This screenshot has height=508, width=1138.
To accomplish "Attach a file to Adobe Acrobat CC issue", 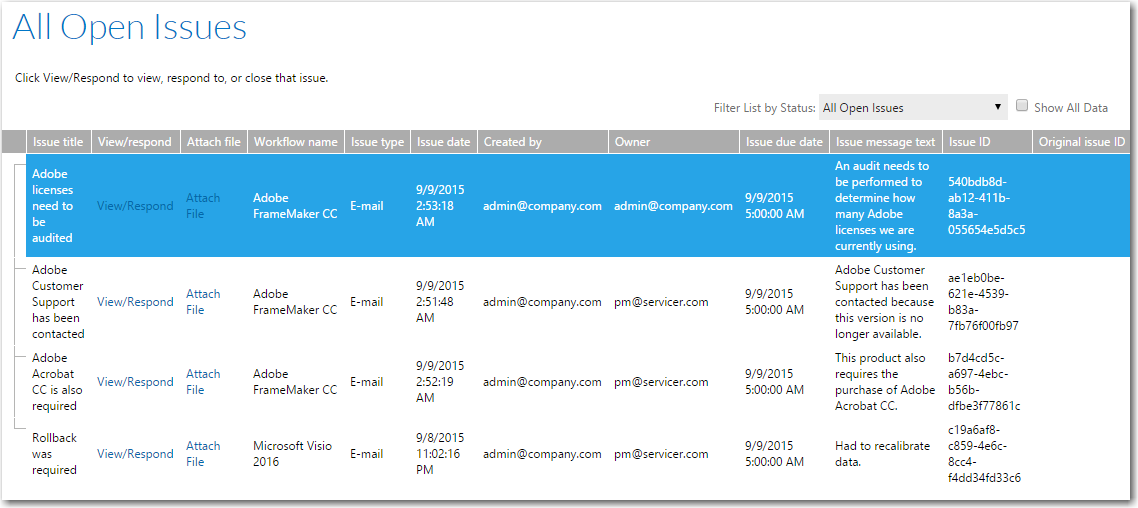I will 203,382.
